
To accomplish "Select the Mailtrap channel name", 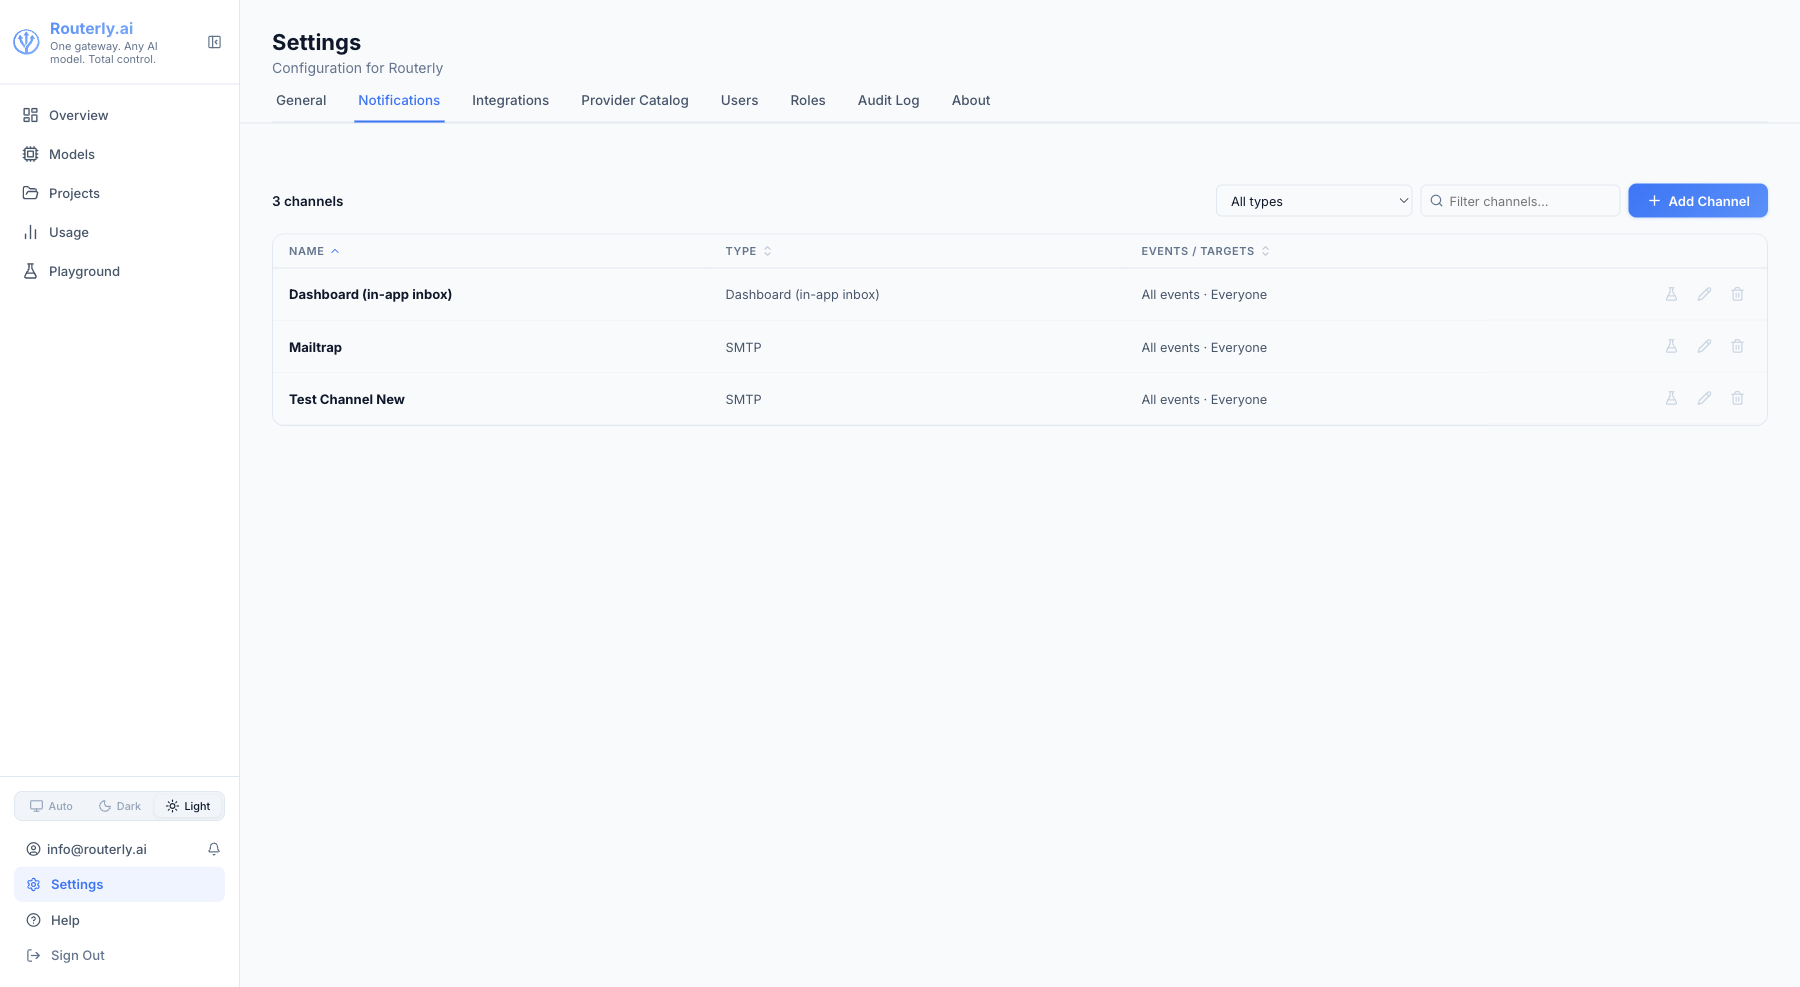I will click(315, 347).
